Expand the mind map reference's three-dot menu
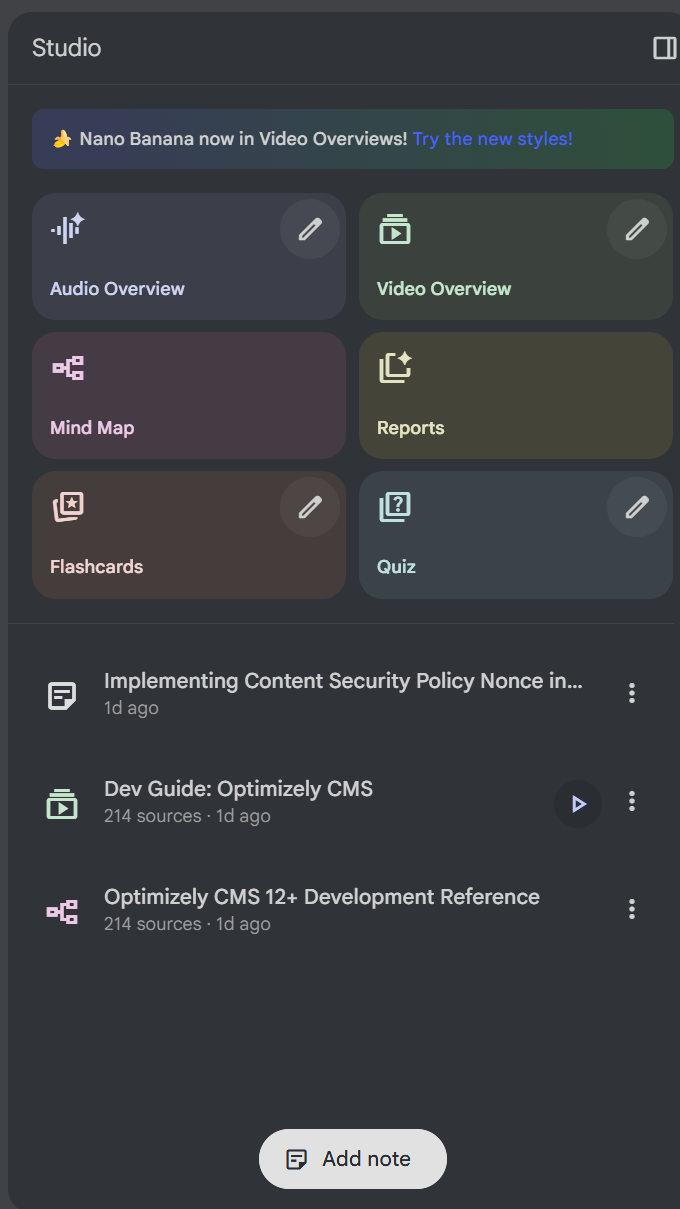Image resolution: width=680 pixels, height=1209 pixels. coord(631,909)
